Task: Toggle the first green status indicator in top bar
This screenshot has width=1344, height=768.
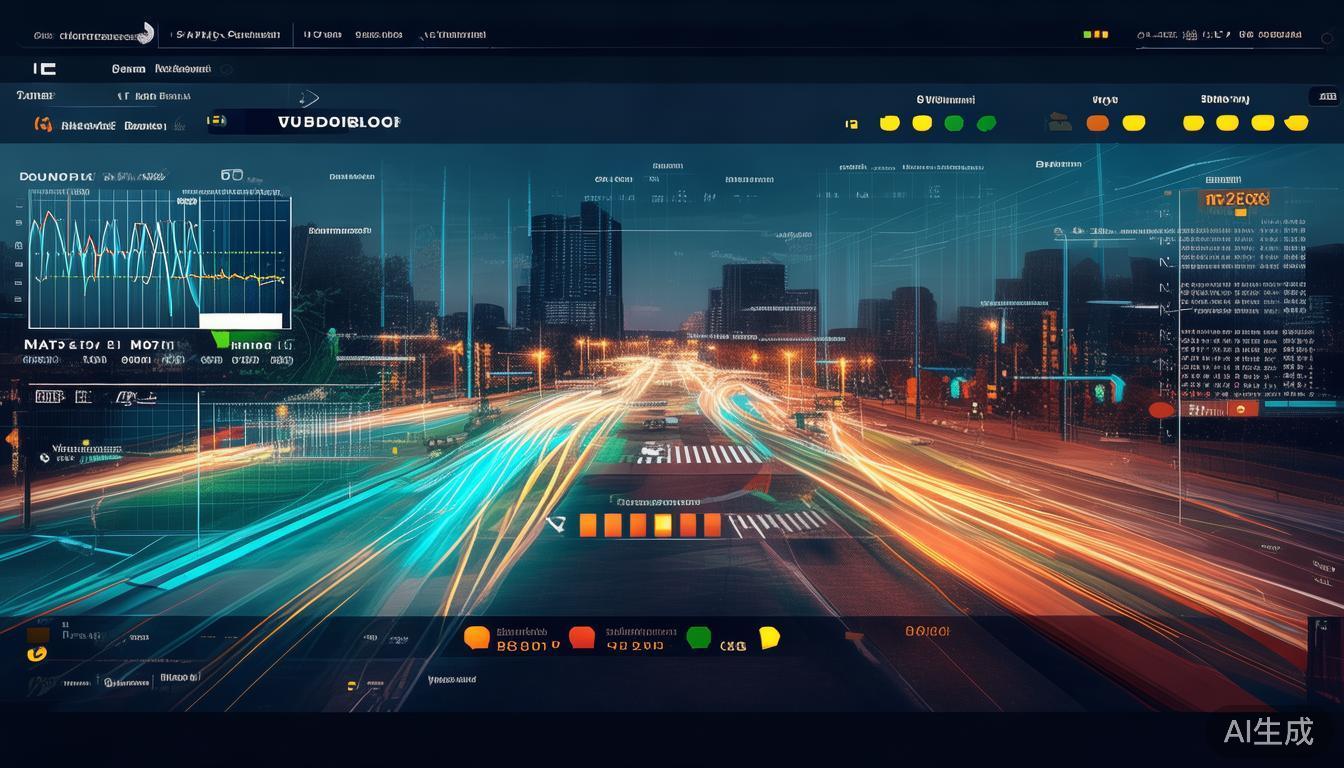Action: pyautogui.click(x=954, y=123)
